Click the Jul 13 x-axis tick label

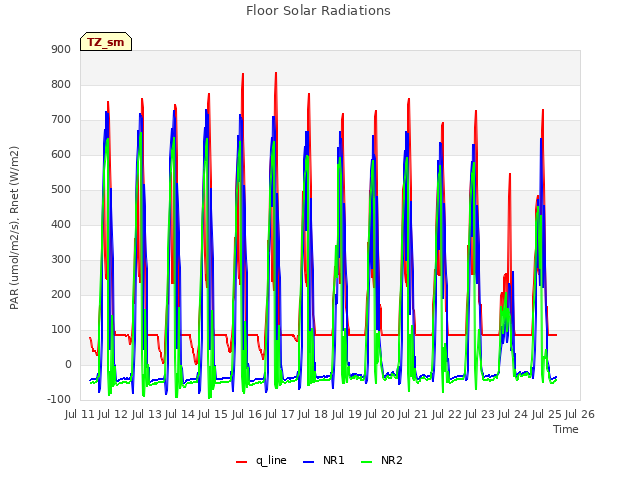147,414
